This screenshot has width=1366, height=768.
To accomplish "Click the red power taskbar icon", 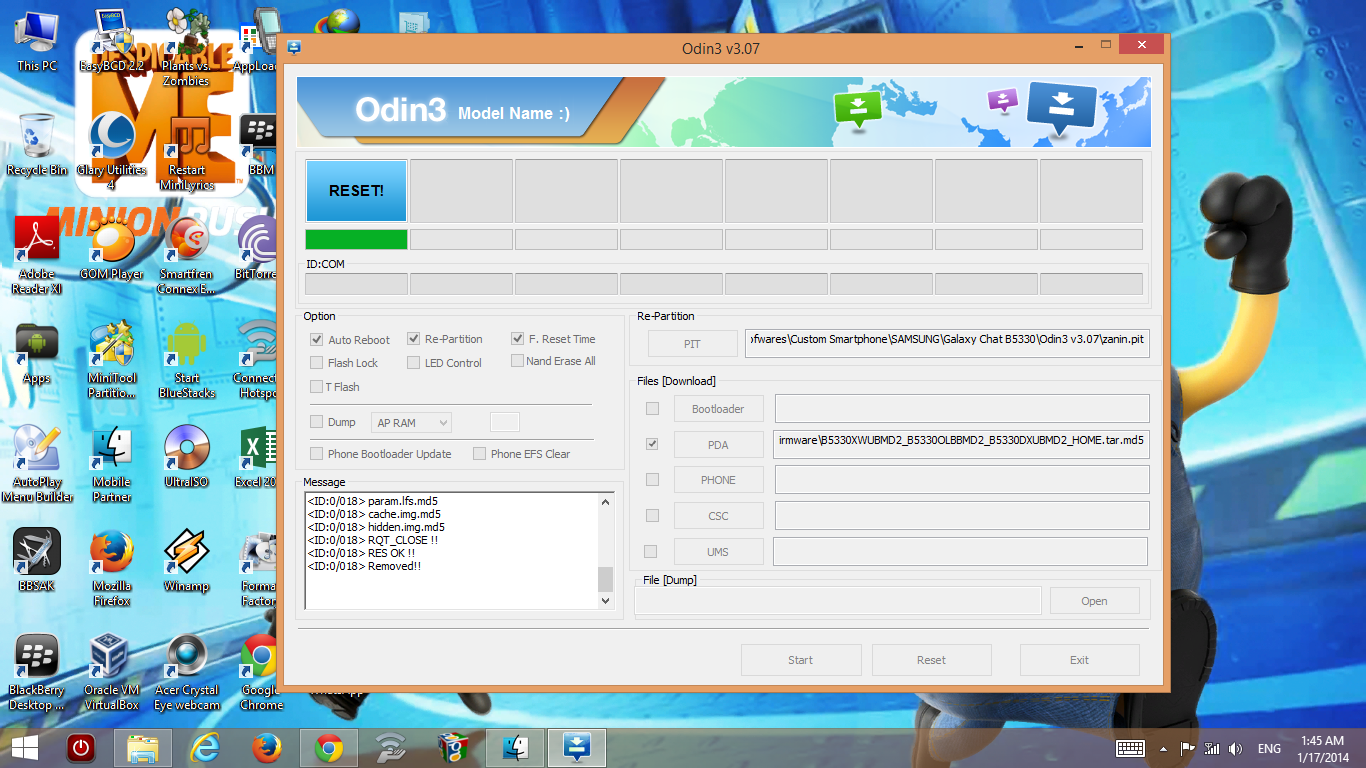I will pos(81,747).
